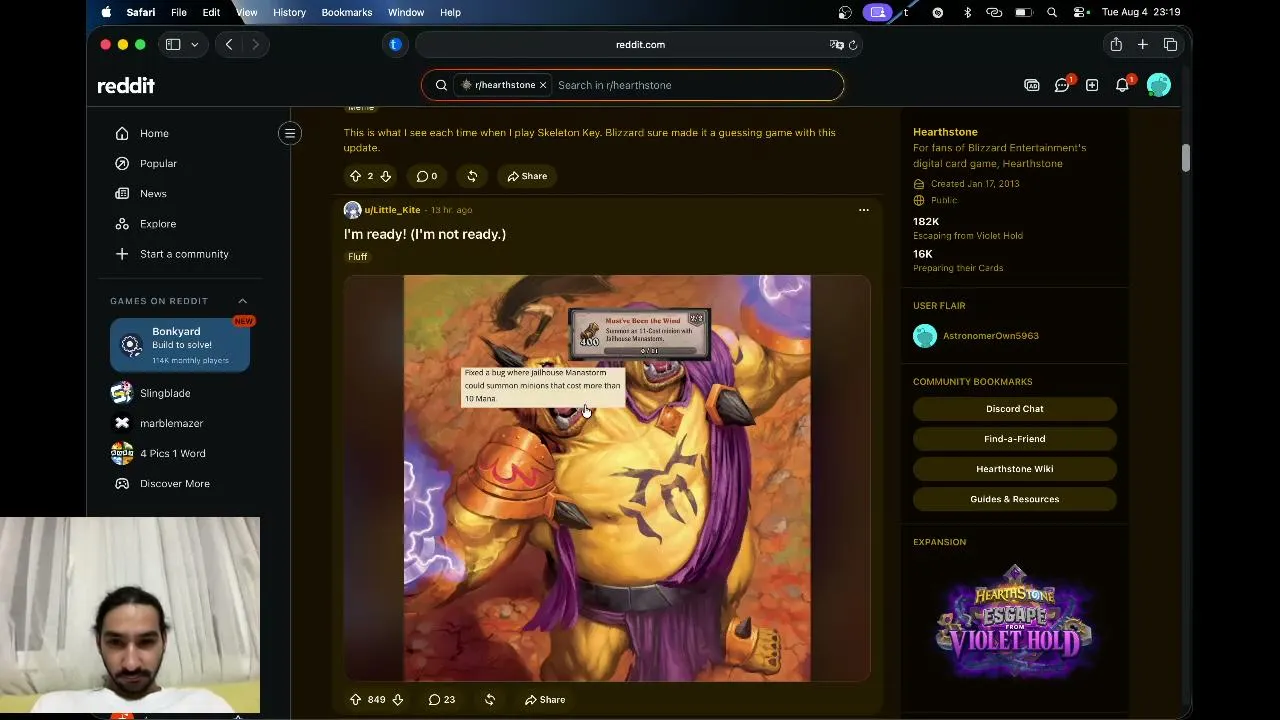Click the blue extension icon beside the address bar
1280x720 pixels.
(395, 44)
